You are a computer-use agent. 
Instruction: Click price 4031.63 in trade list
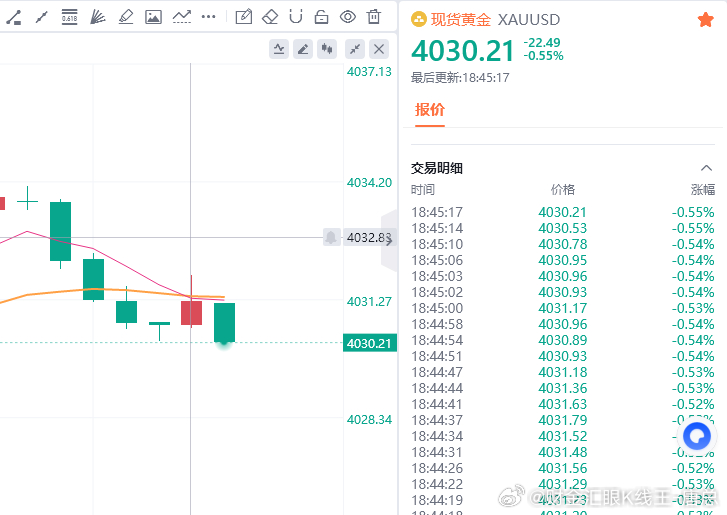click(x=562, y=404)
